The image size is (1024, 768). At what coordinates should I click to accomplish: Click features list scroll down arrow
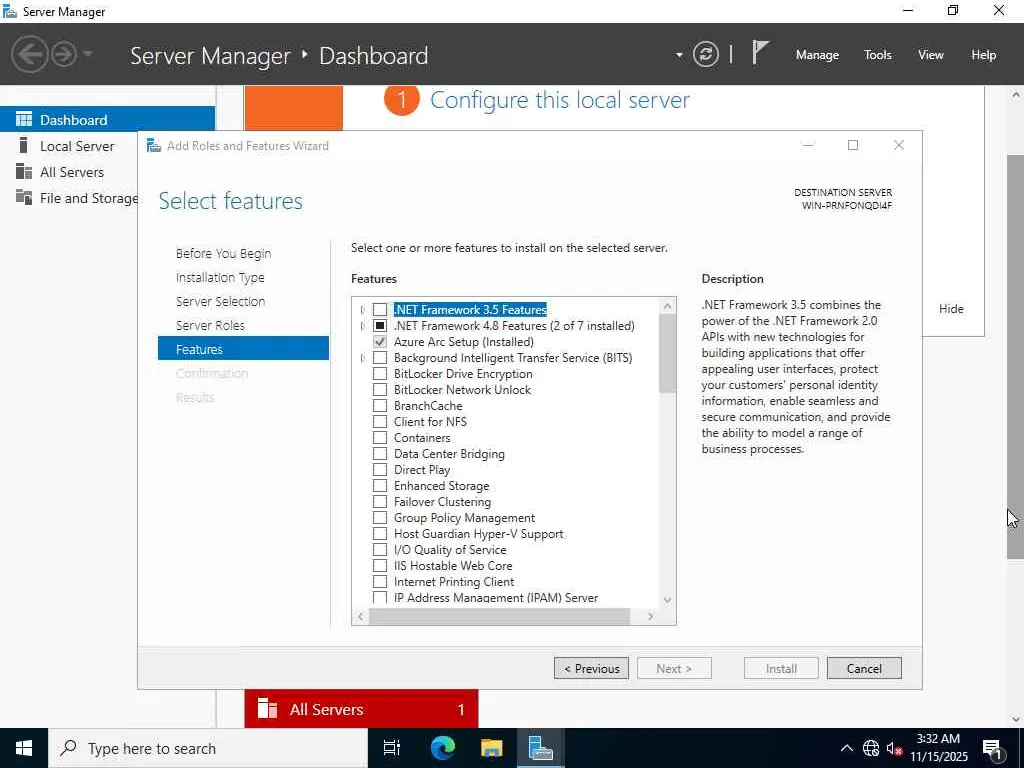coord(667,600)
